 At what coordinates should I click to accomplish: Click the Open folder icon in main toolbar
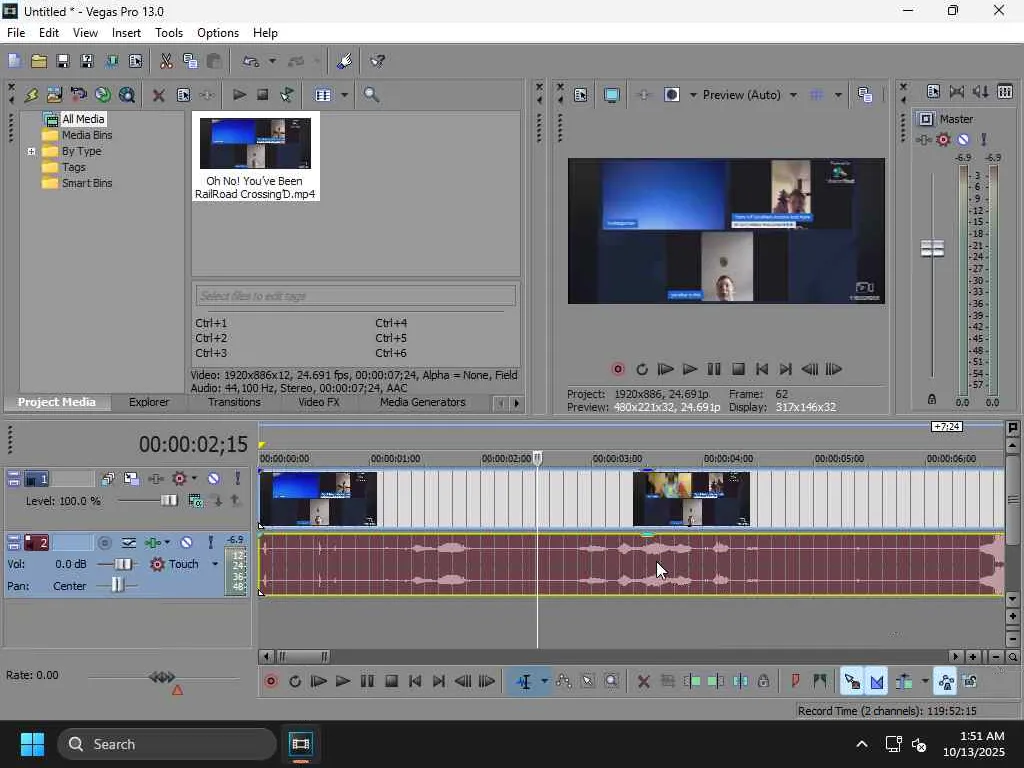(38, 61)
